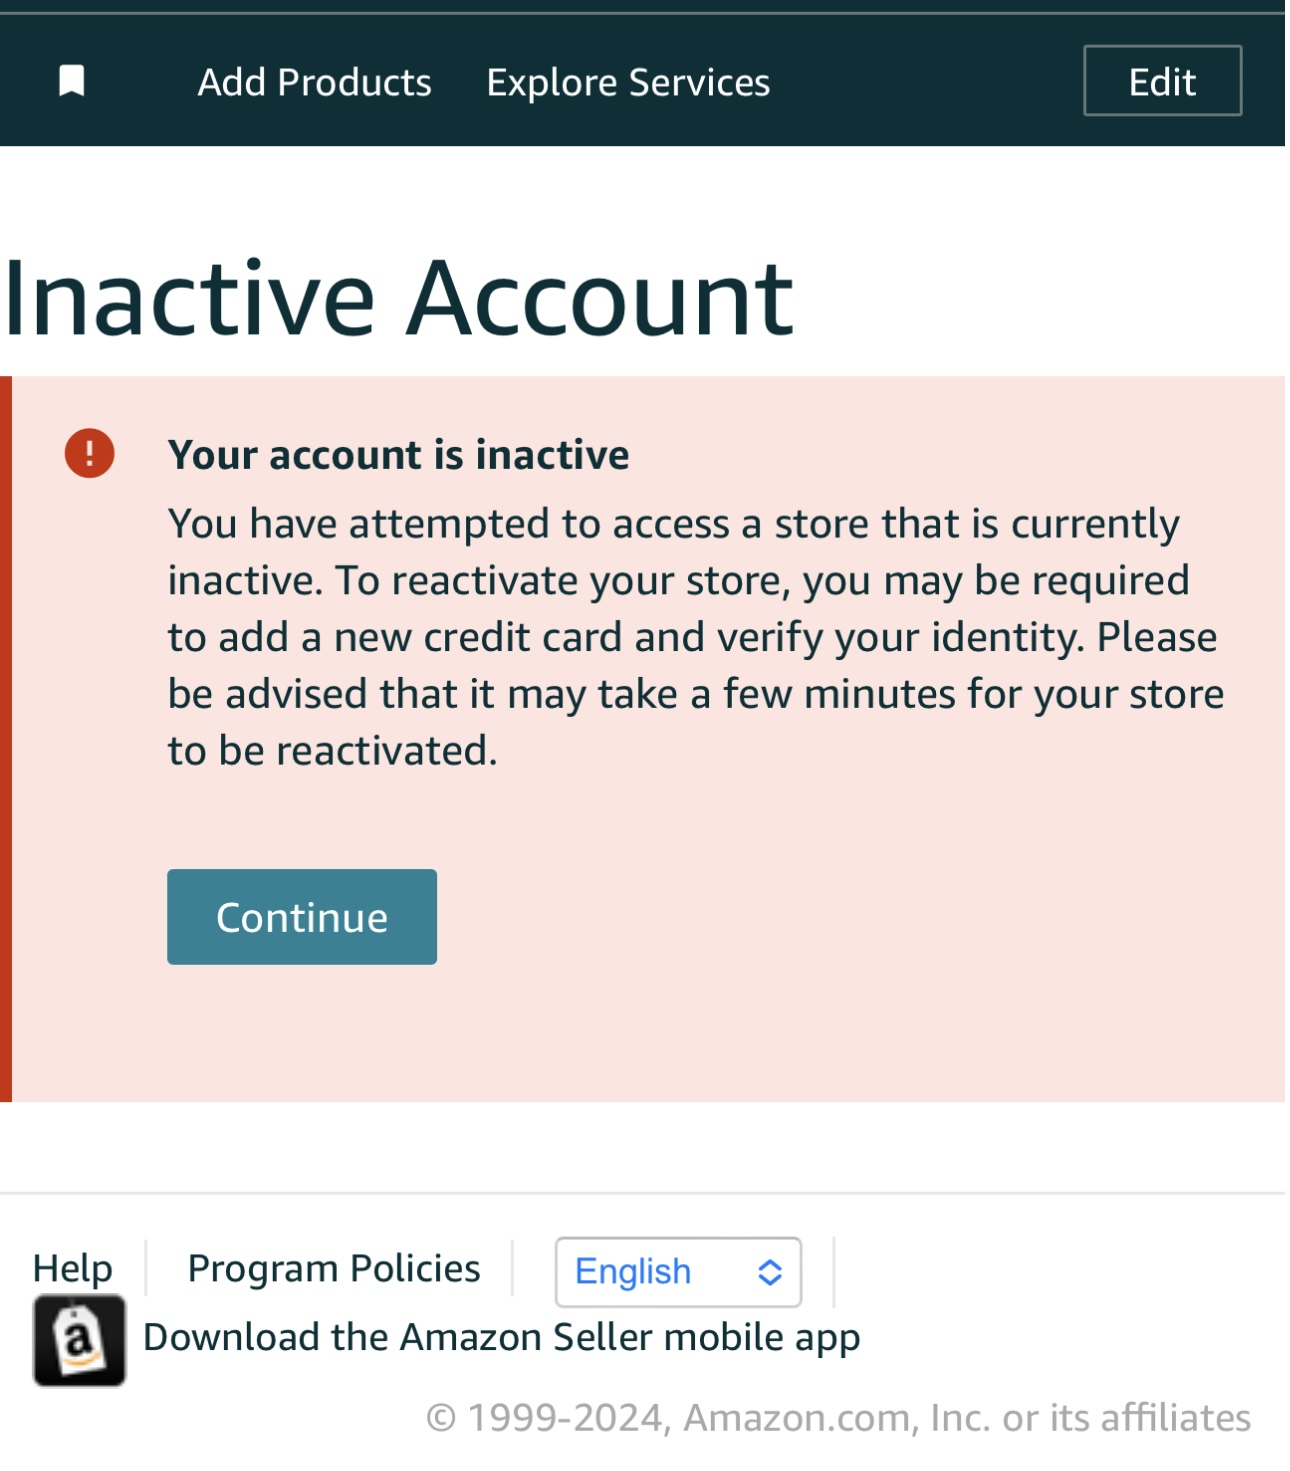Open the Program Policies link

pos(334,1268)
